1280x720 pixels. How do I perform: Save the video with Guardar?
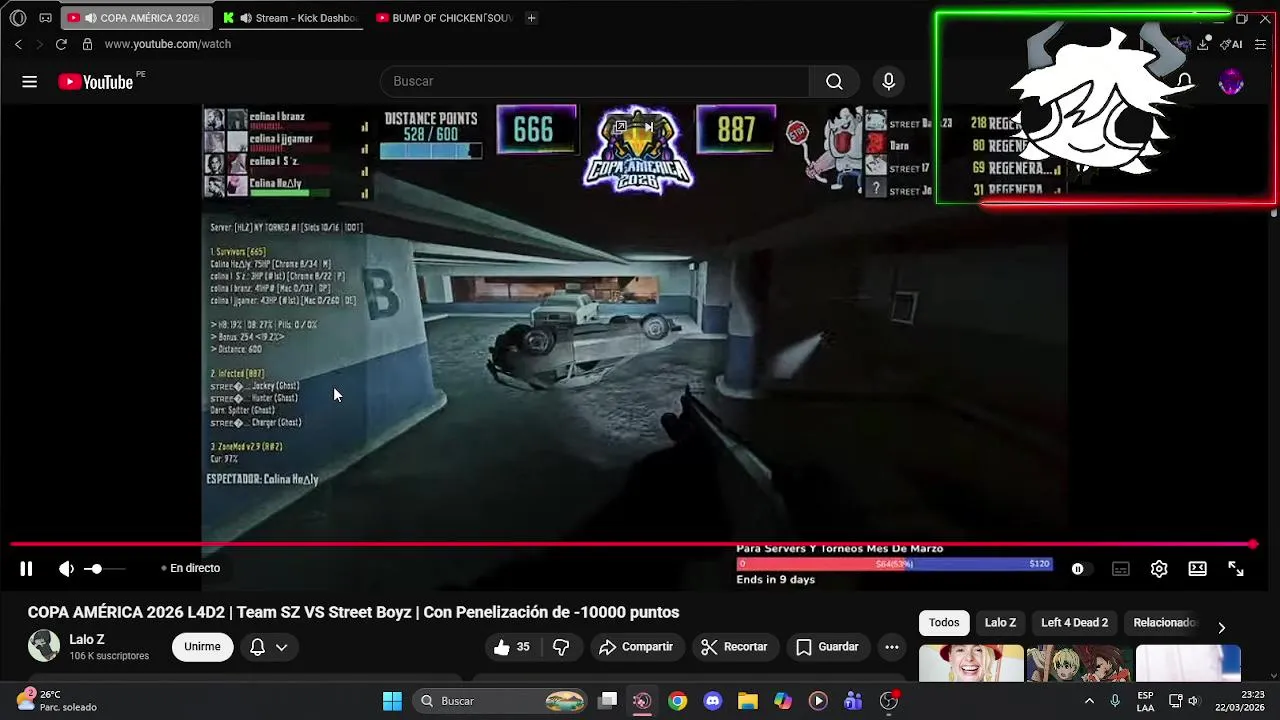pos(827,647)
